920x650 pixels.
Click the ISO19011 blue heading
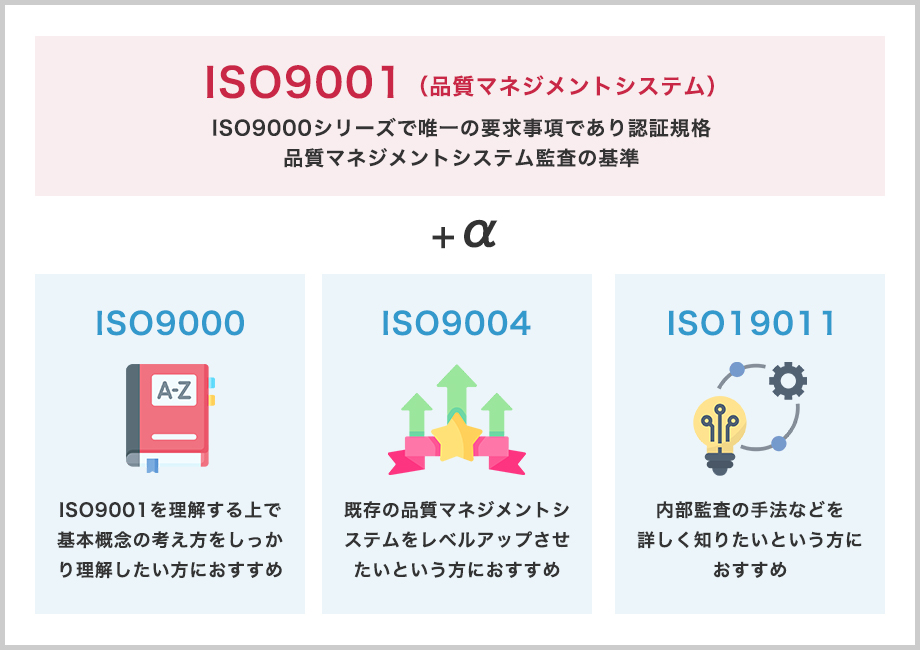click(751, 323)
